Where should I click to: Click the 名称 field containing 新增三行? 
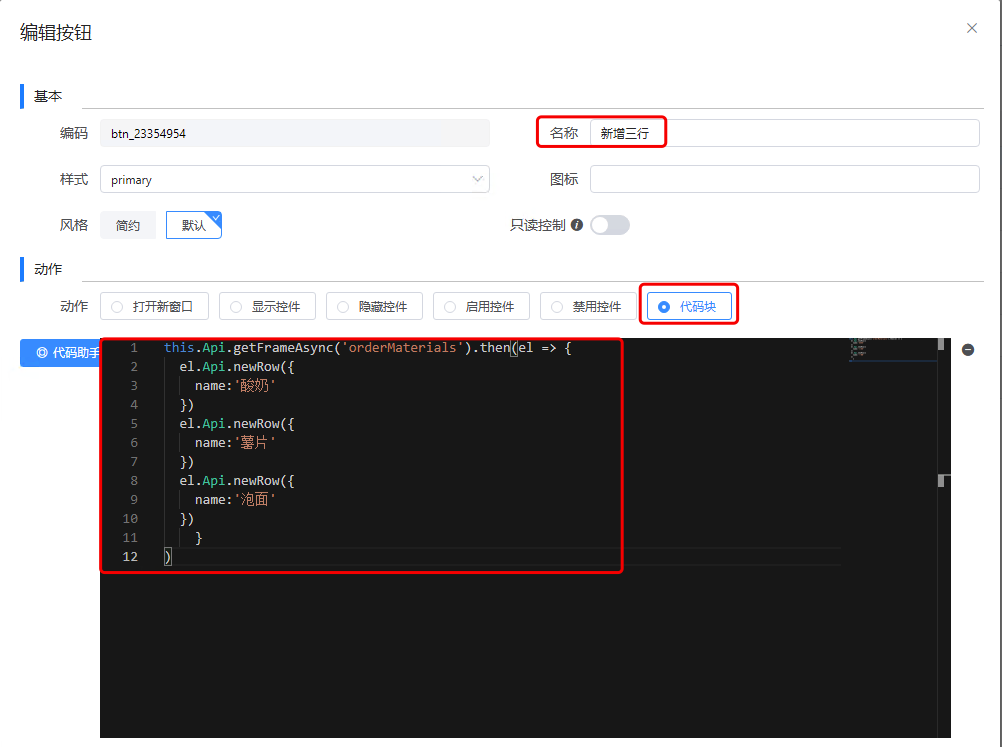click(x=784, y=133)
